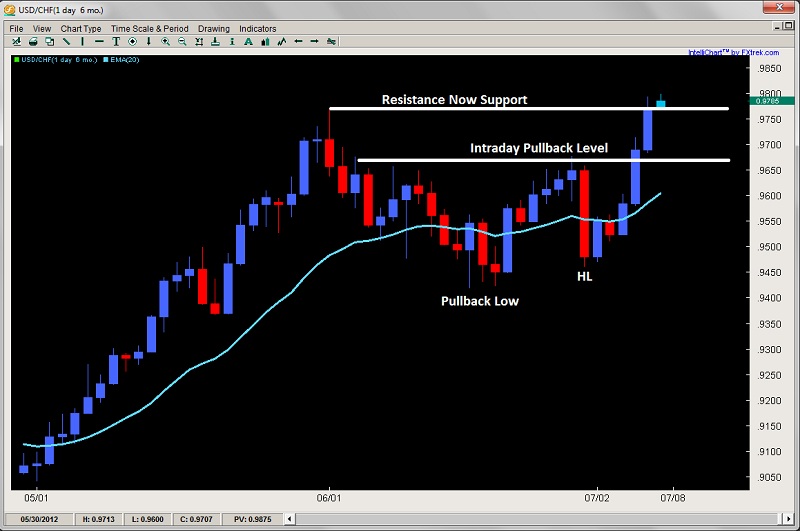Click the stamp icon in toolbar
The image size is (800, 531).
(215, 41)
